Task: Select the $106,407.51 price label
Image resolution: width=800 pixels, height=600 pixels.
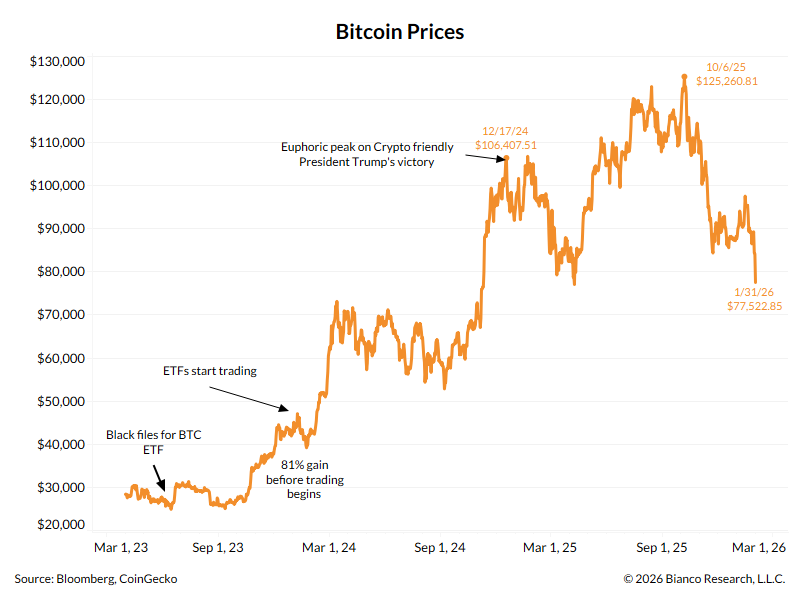Action: coord(506,145)
